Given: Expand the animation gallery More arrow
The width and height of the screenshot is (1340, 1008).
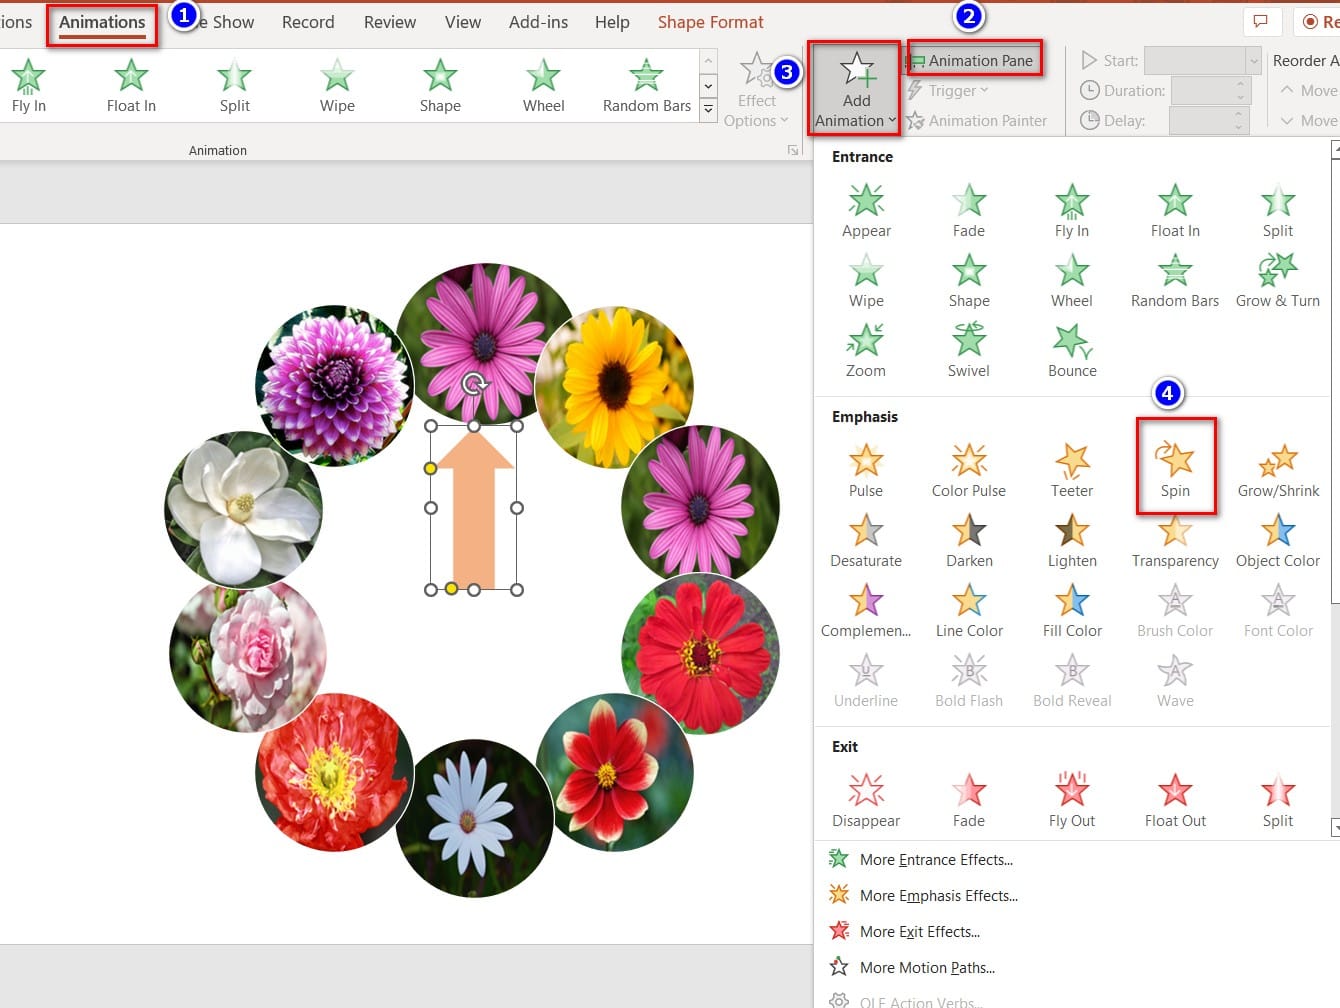Looking at the screenshot, I should (708, 109).
